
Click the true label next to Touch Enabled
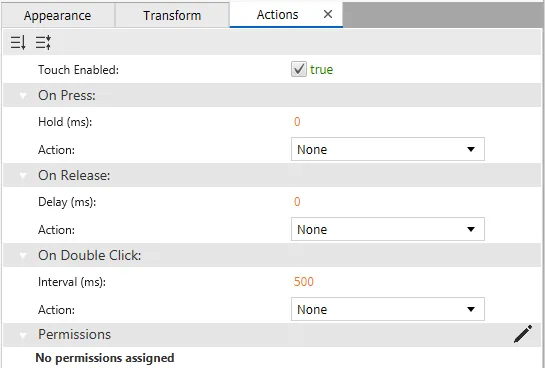tap(322, 69)
